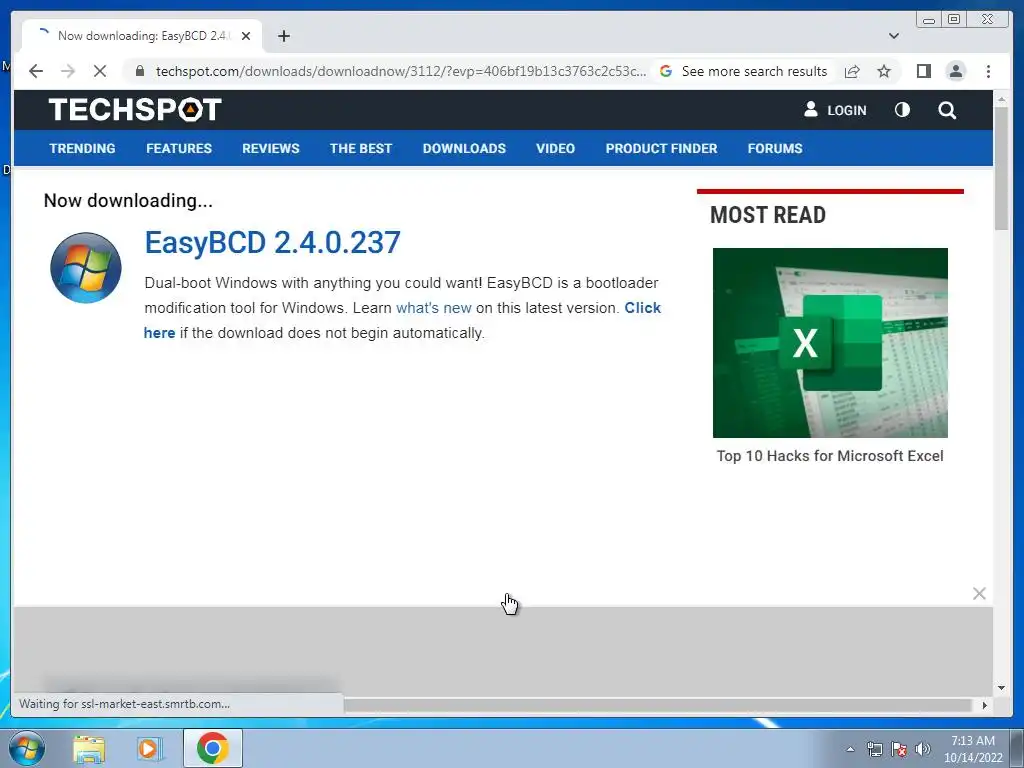Click the 'Now downloading...' heading

128,200
